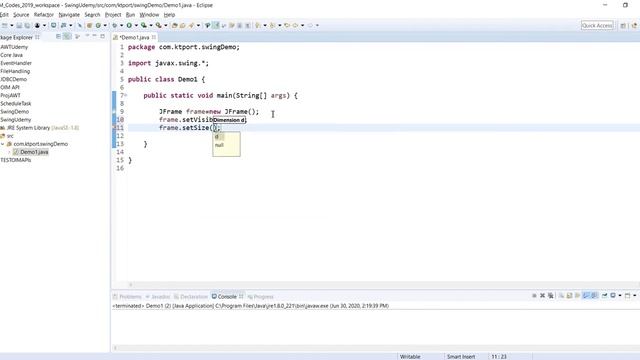Click the Open Type icon in toolbar
Viewport: 640px width, 360px height.
pos(175,25)
